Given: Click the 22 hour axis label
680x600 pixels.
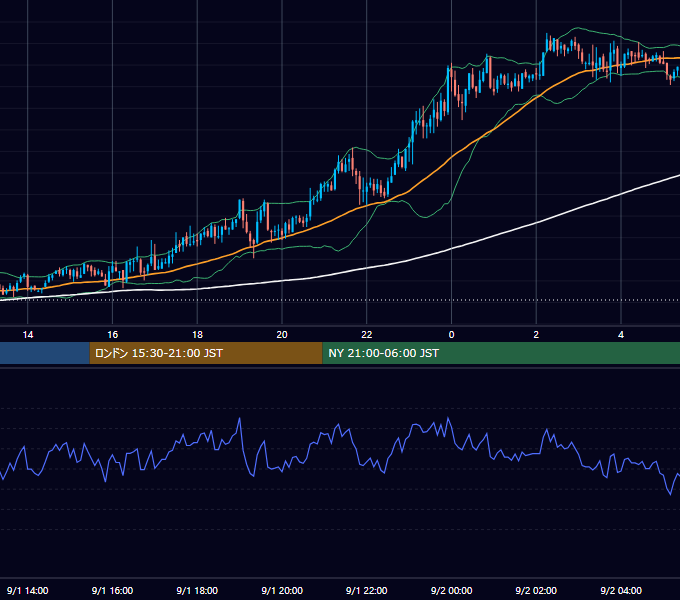Looking at the screenshot, I should (367, 335).
